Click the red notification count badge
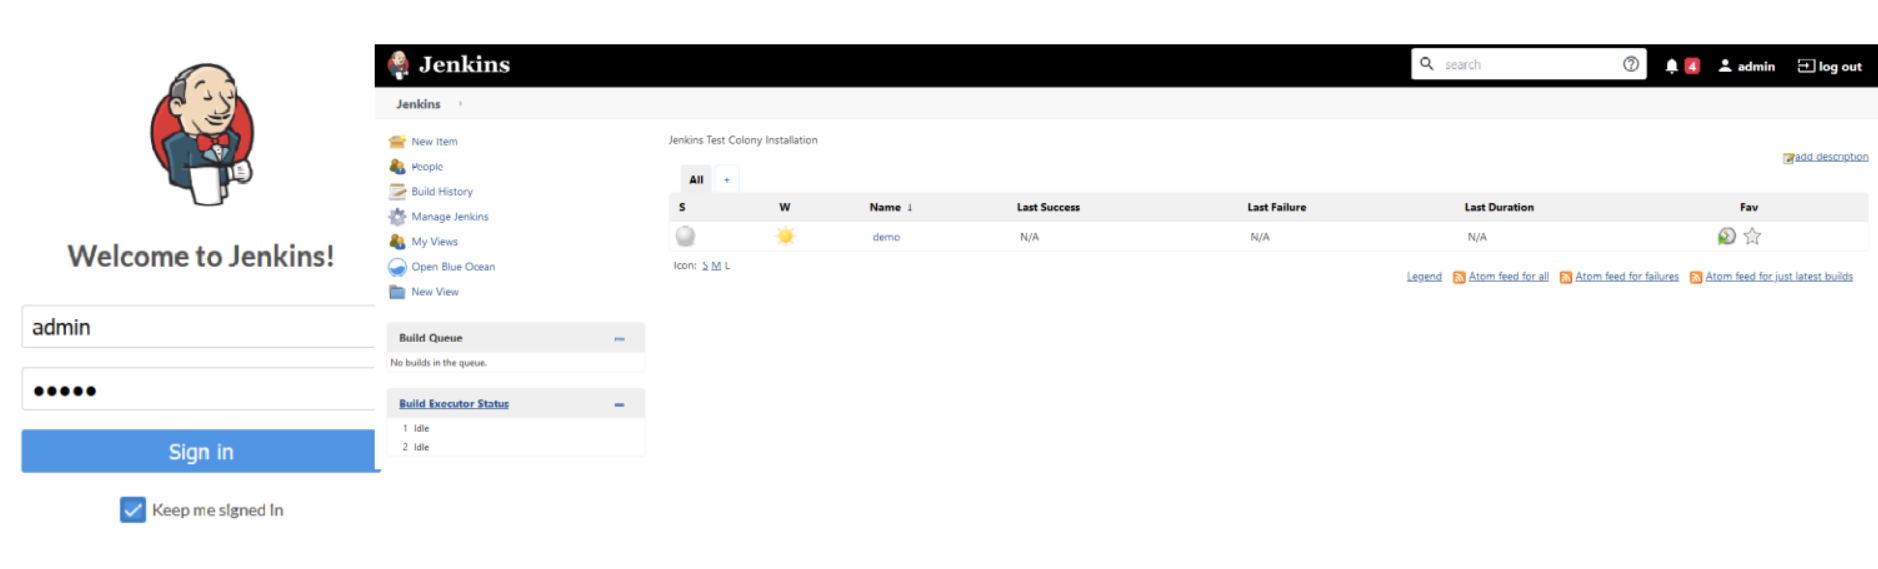 tap(1692, 66)
